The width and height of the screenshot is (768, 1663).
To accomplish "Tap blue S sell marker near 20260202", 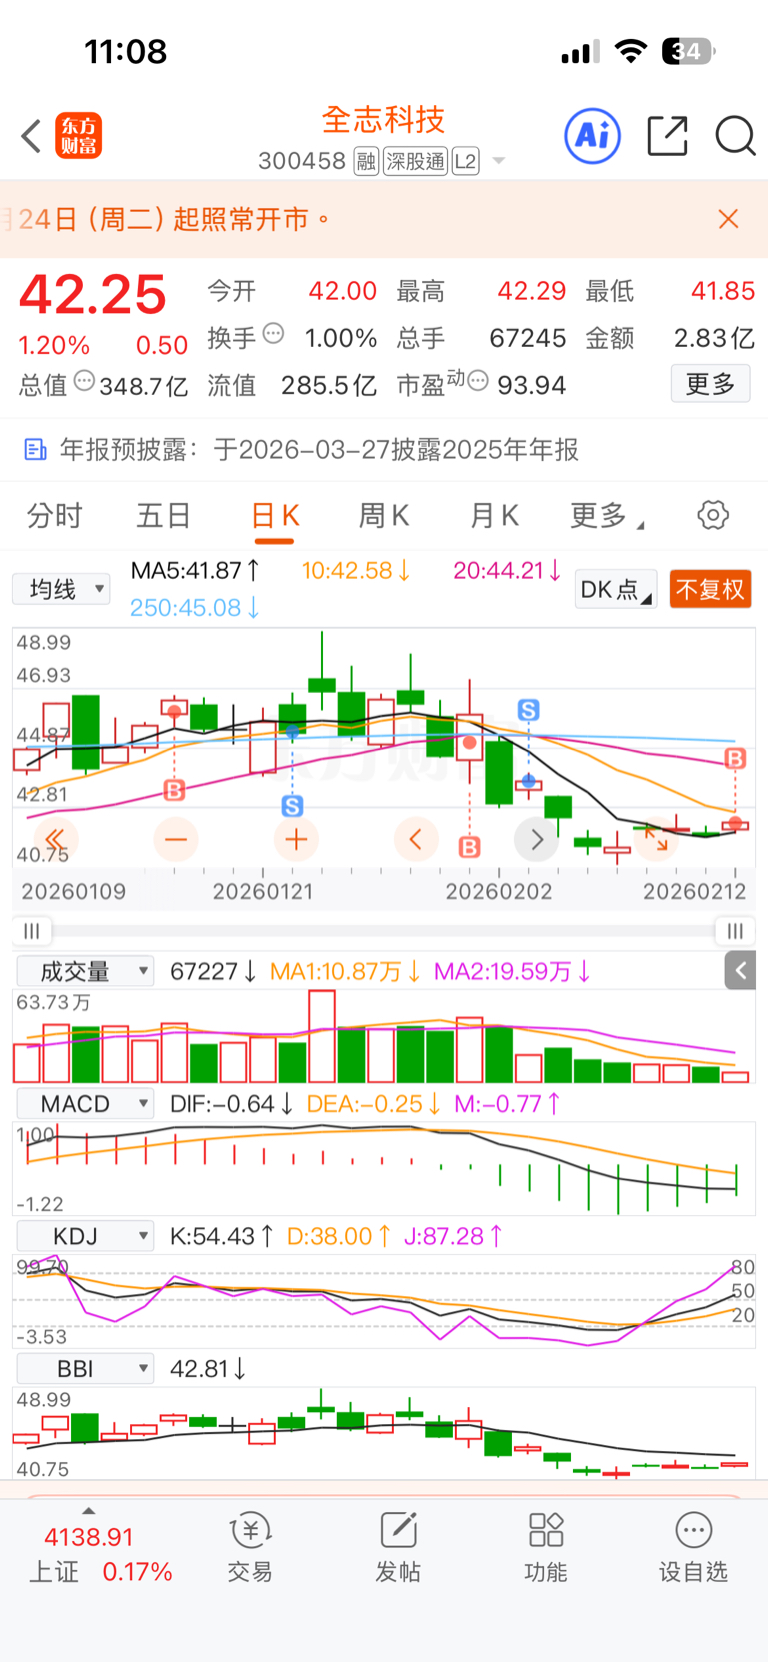I will point(528,710).
